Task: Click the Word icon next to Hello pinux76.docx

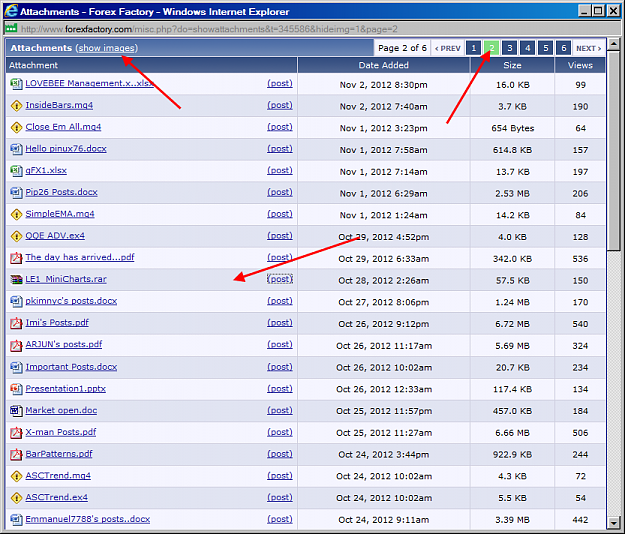Action: coord(16,149)
